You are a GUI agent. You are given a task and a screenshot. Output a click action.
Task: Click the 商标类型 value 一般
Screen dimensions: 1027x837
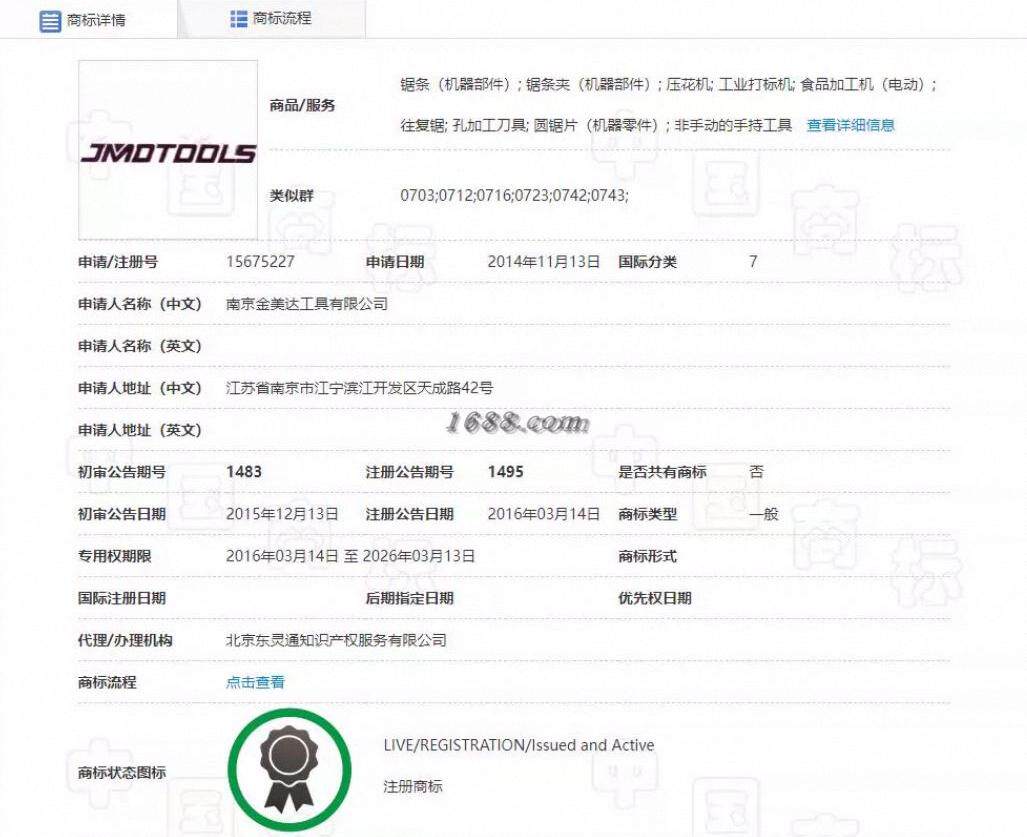(x=764, y=514)
